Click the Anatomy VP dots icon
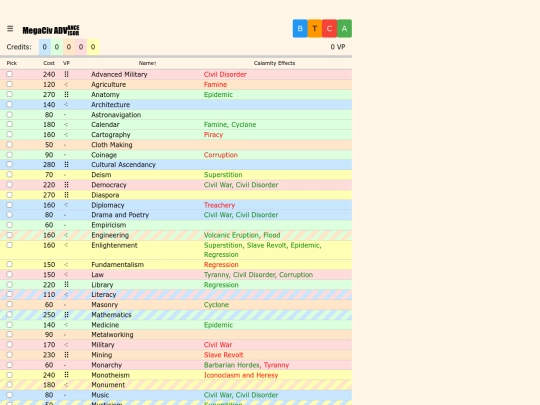This screenshot has height=405, width=540. pyautogui.click(x=66, y=94)
